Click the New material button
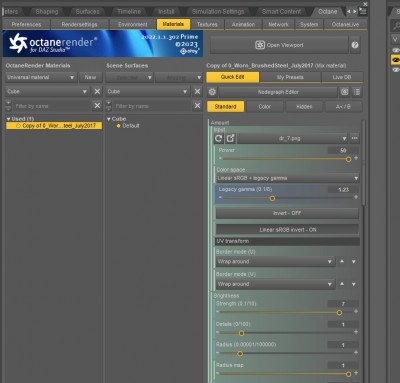The height and width of the screenshot is (383, 400). coord(90,77)
